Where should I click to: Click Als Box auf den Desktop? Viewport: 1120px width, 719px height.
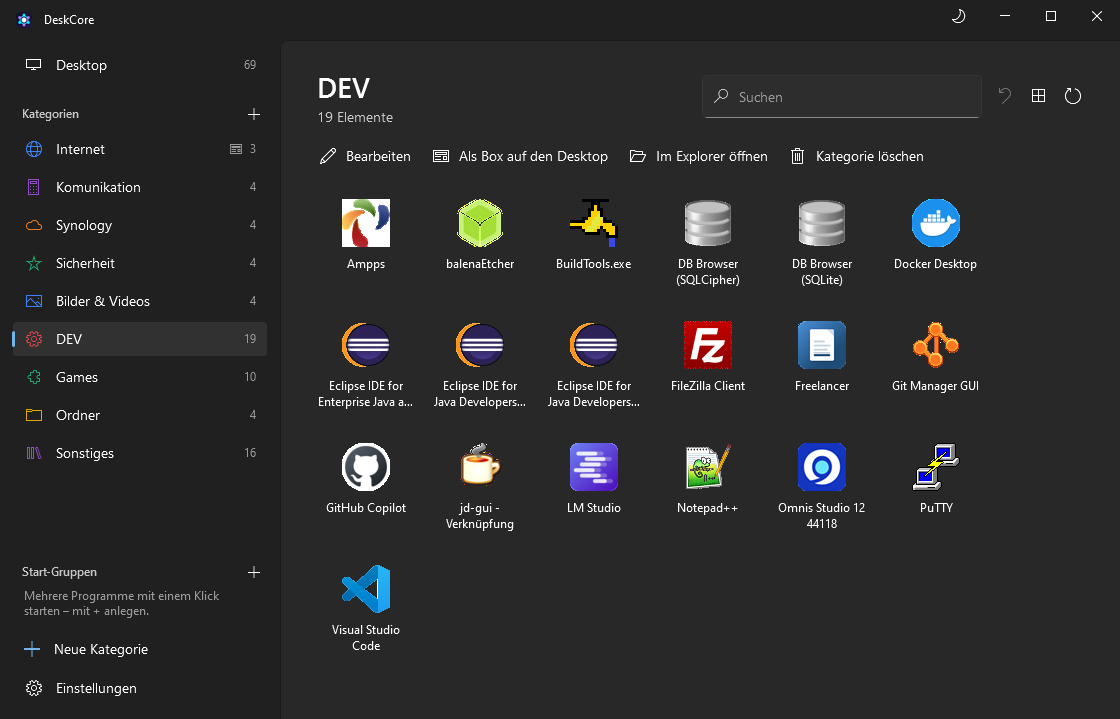(x=521, y=156)
